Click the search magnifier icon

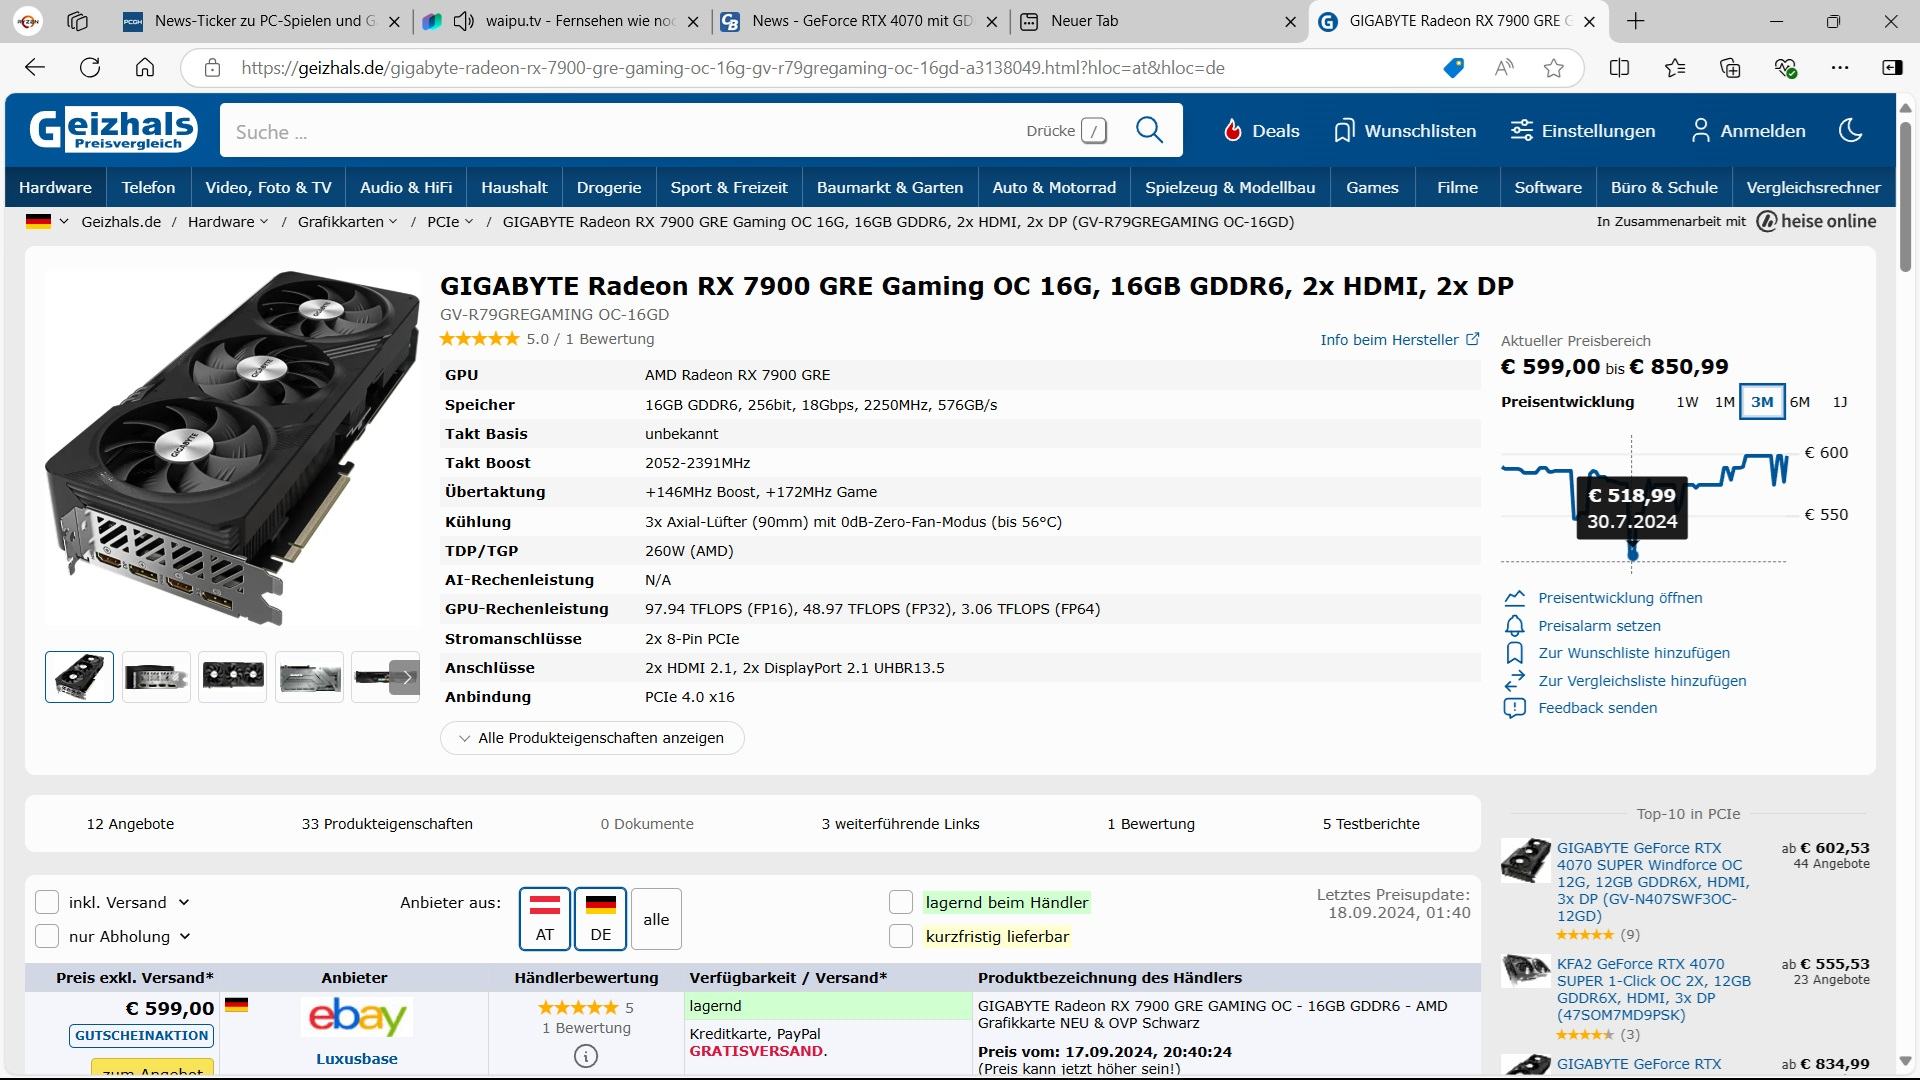point(1149,130)
